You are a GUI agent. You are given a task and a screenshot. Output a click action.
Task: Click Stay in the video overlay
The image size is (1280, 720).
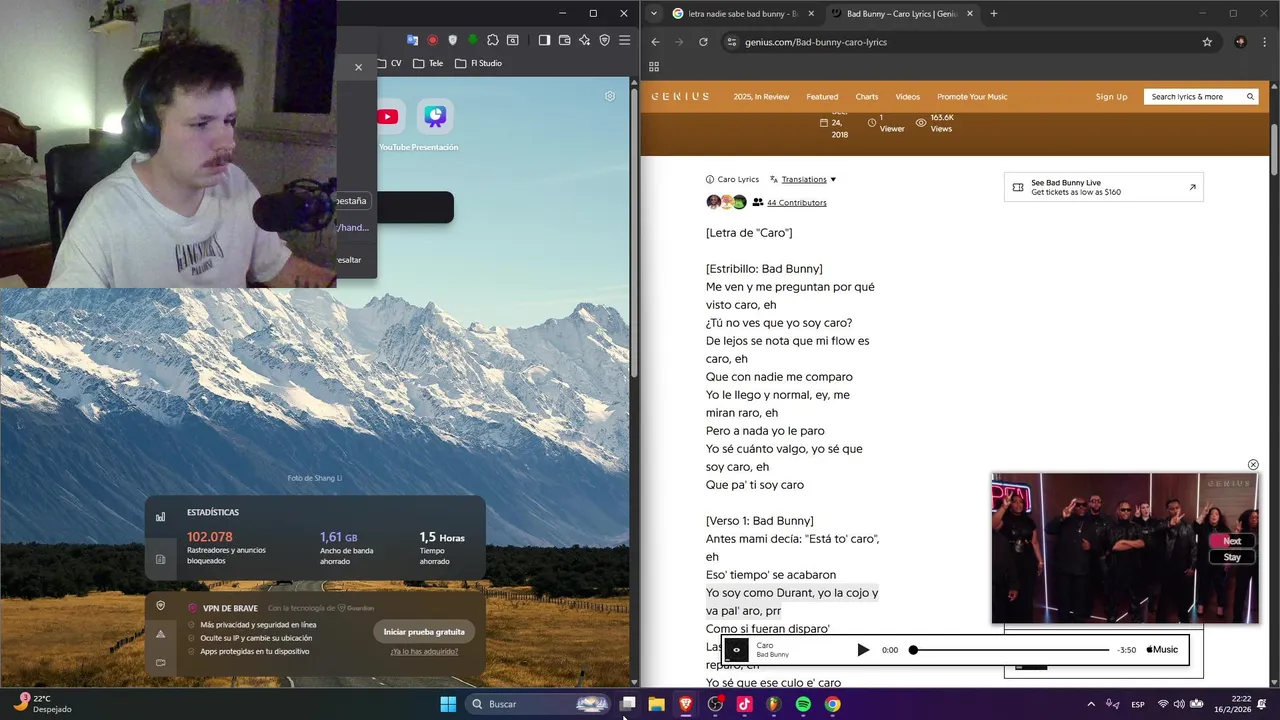coord(1232,557)
